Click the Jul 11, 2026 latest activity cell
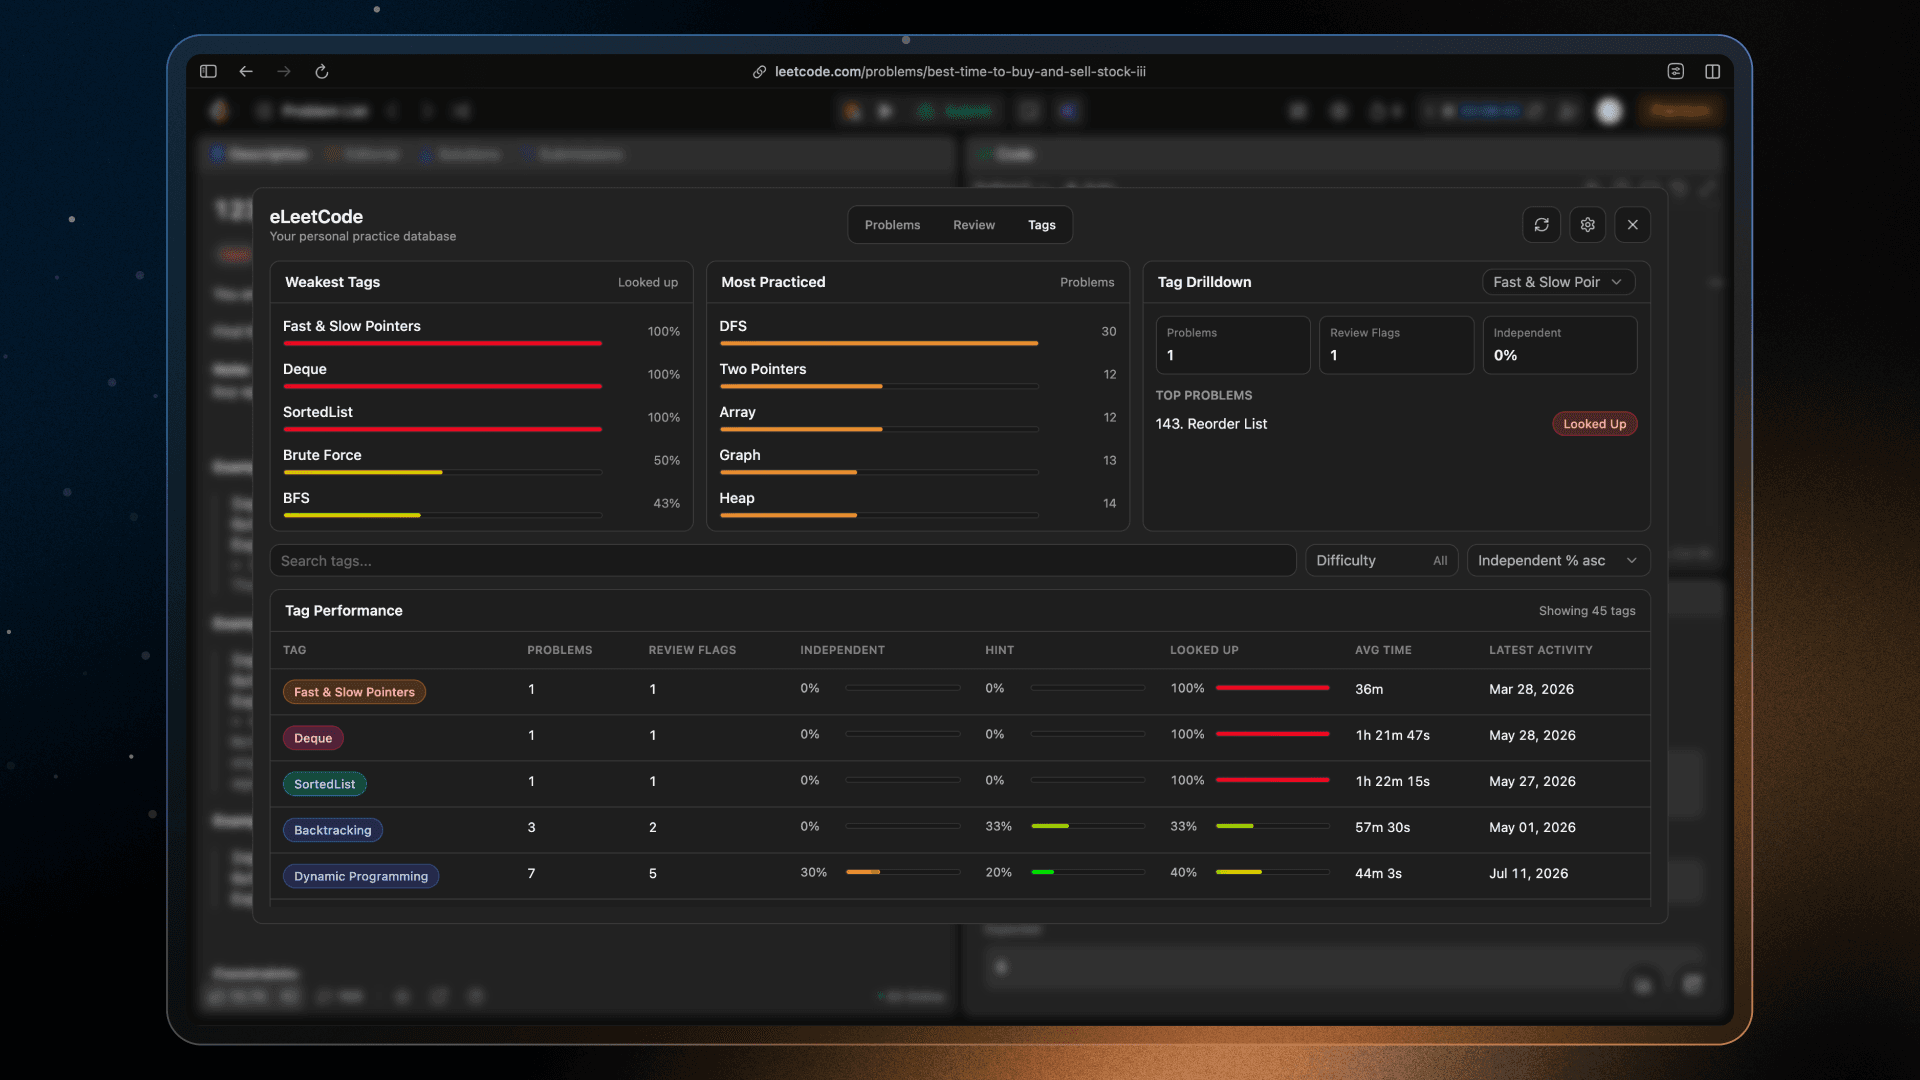Viewport: 1920px width, 1080px height. [x=1528, y=873]
